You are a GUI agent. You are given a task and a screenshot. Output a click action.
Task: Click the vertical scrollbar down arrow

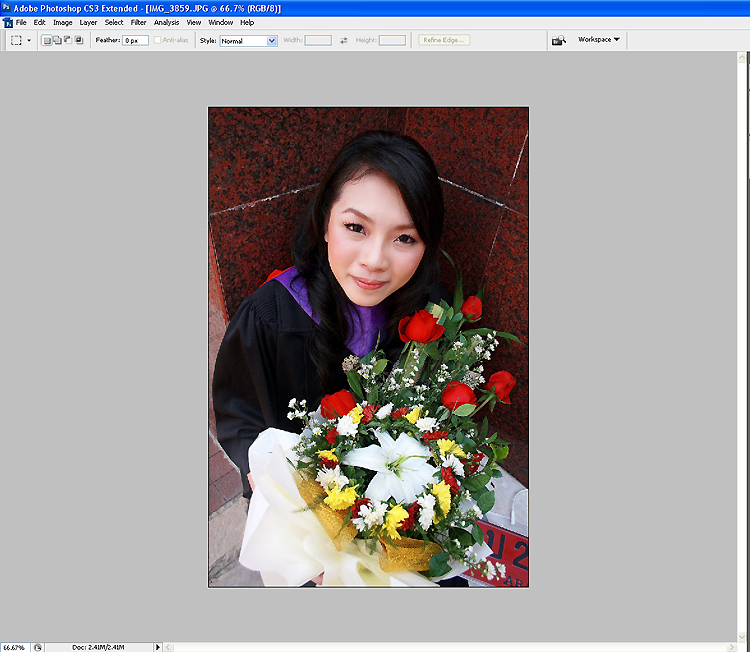pos(742,637)
